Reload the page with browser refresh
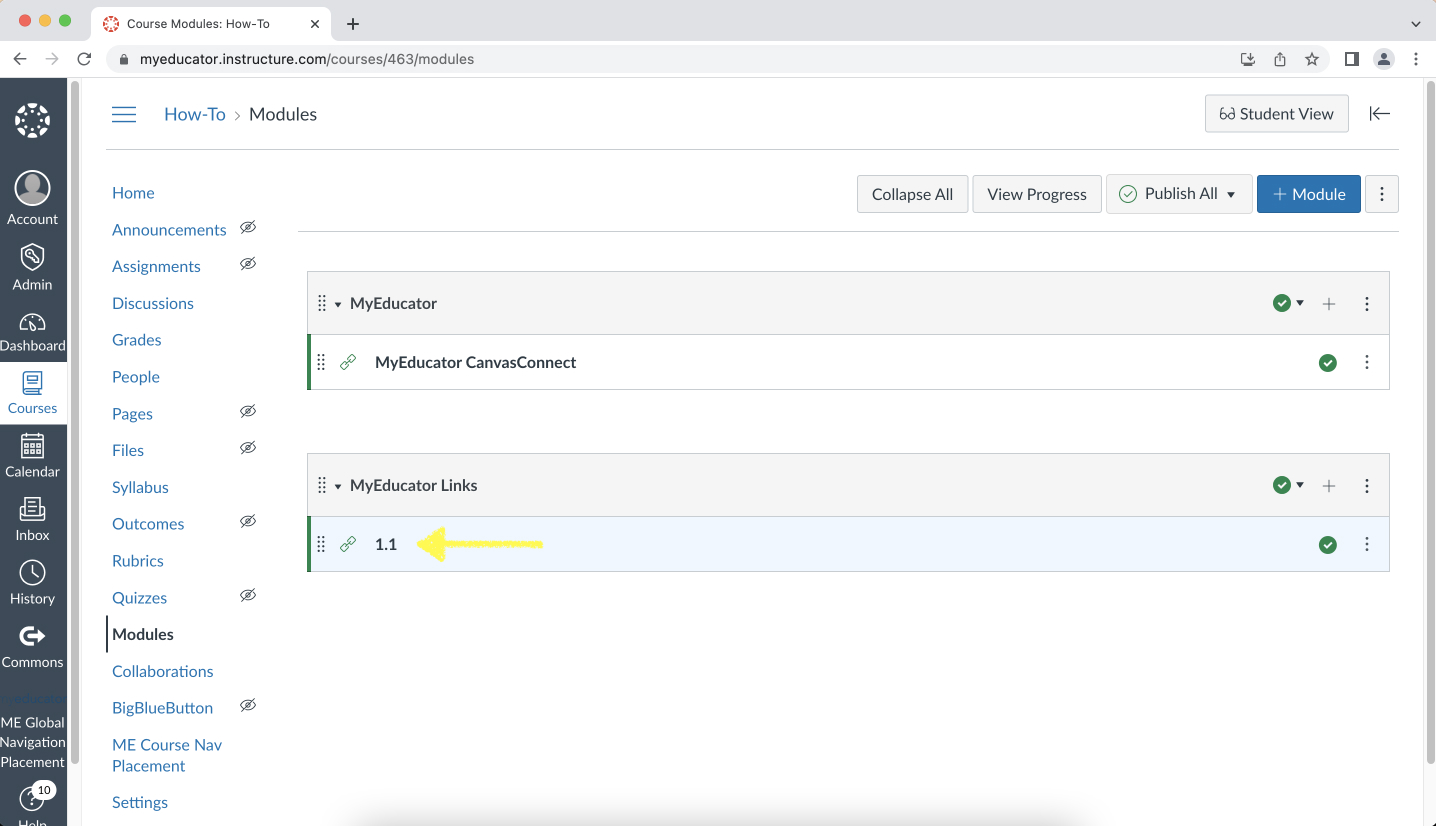The width and height of the screenshot is (1436, 826). click(x=84, y=59)
